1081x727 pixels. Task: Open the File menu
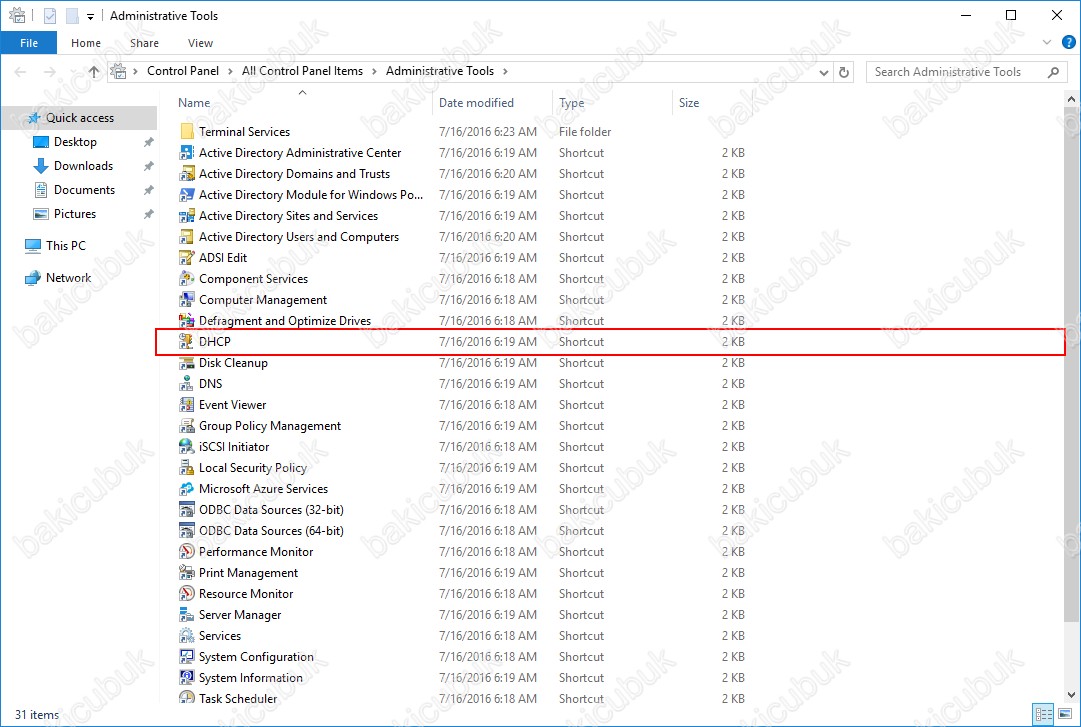point(29,43)
